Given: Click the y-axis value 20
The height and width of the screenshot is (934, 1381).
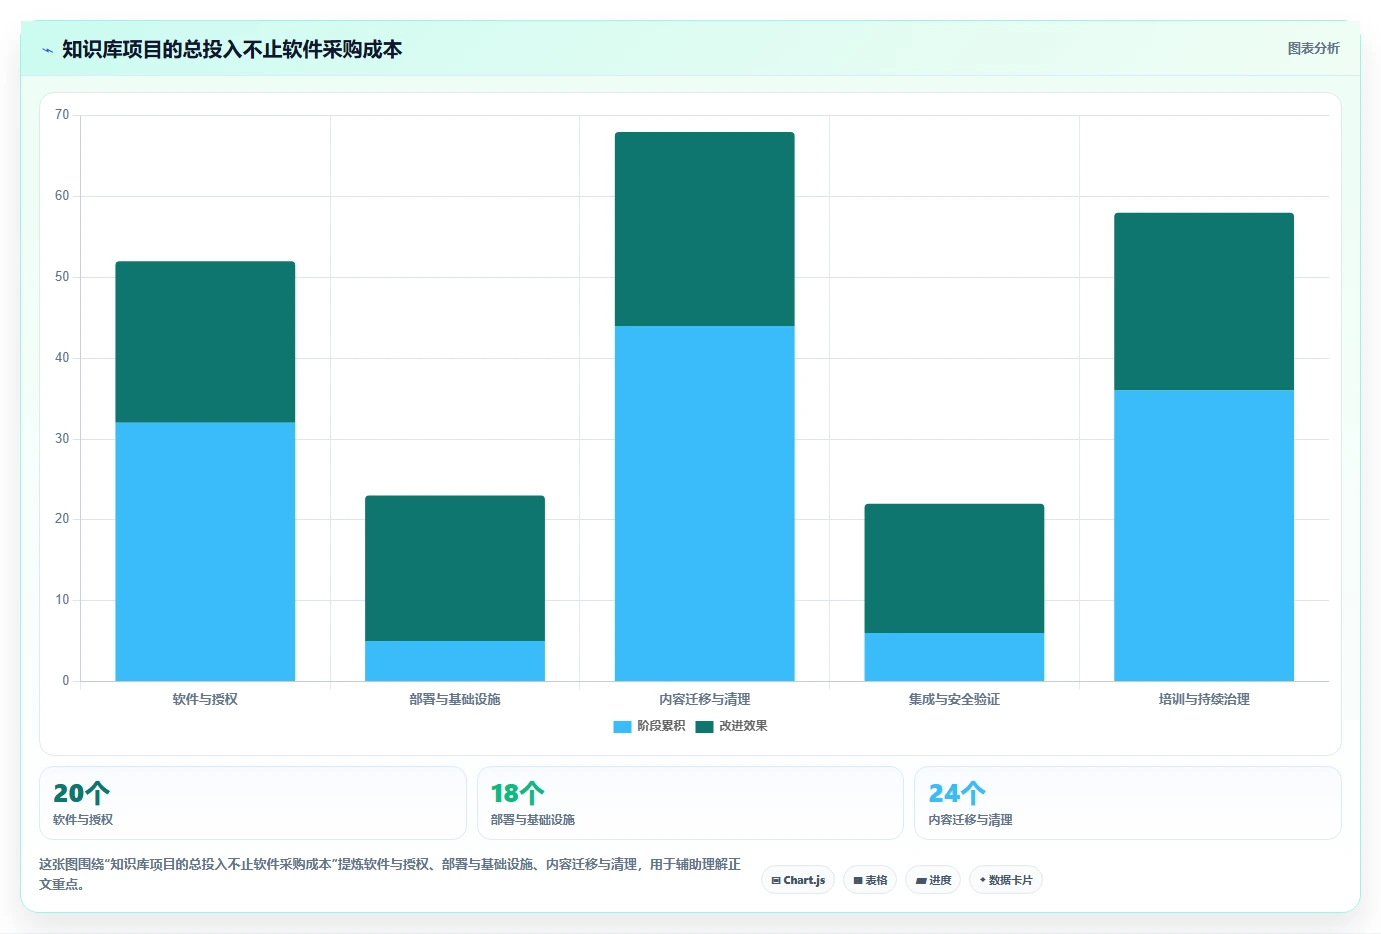Looking at the screenshot, I should (62, 519).
